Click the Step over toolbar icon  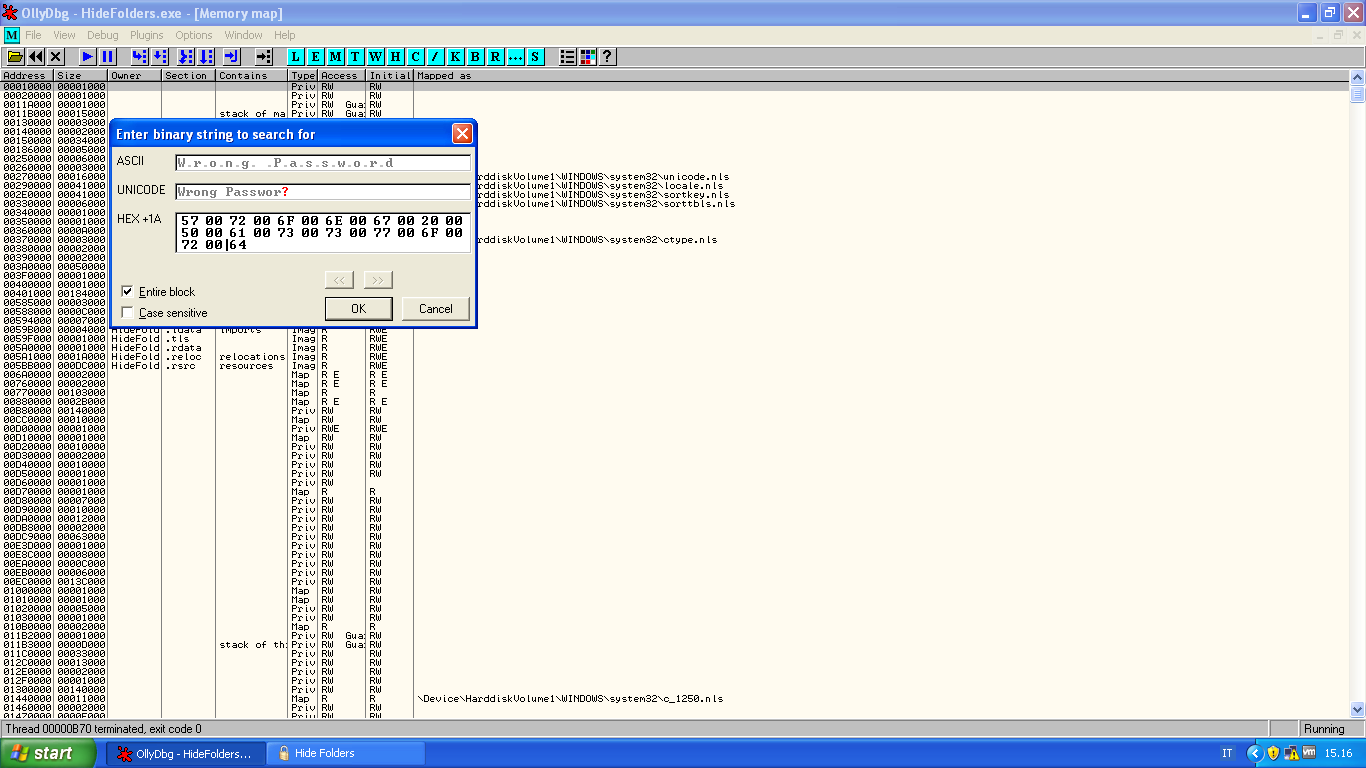[160, 57]
